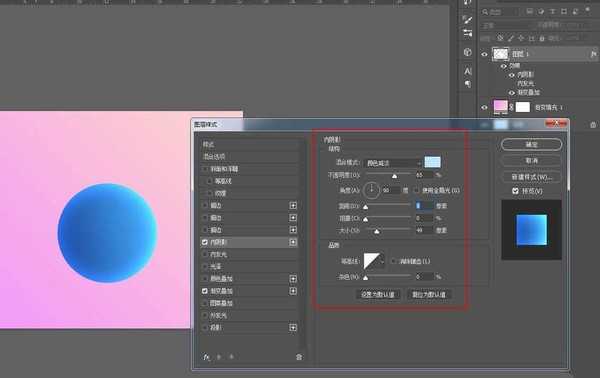Click the plus icon on the 投影 row
The width and height of the screenshot is (600, 378).
tap(293, 328)
